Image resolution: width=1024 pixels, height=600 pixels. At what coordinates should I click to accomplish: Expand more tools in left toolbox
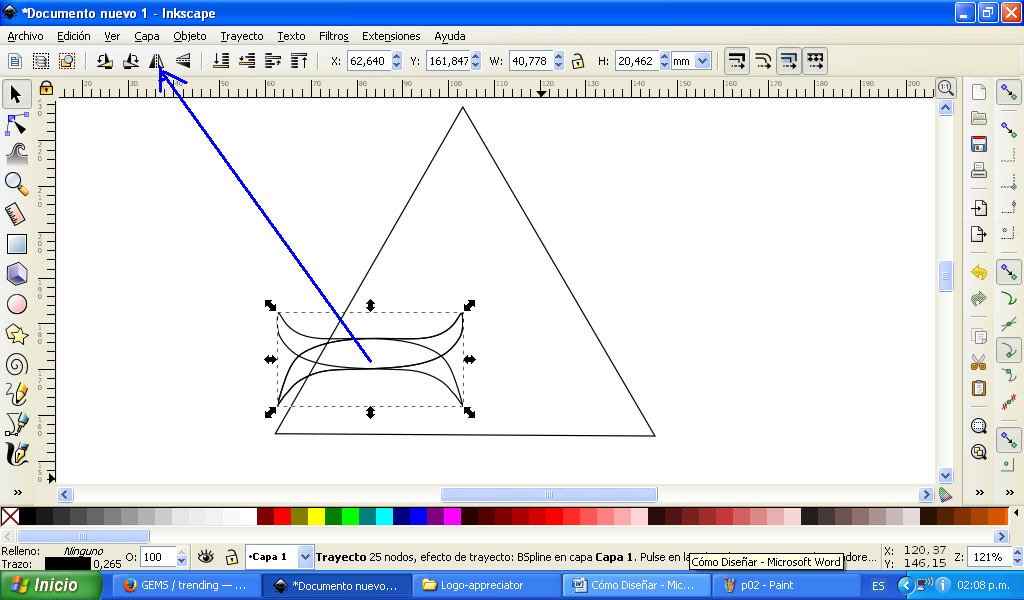point(18,493)
